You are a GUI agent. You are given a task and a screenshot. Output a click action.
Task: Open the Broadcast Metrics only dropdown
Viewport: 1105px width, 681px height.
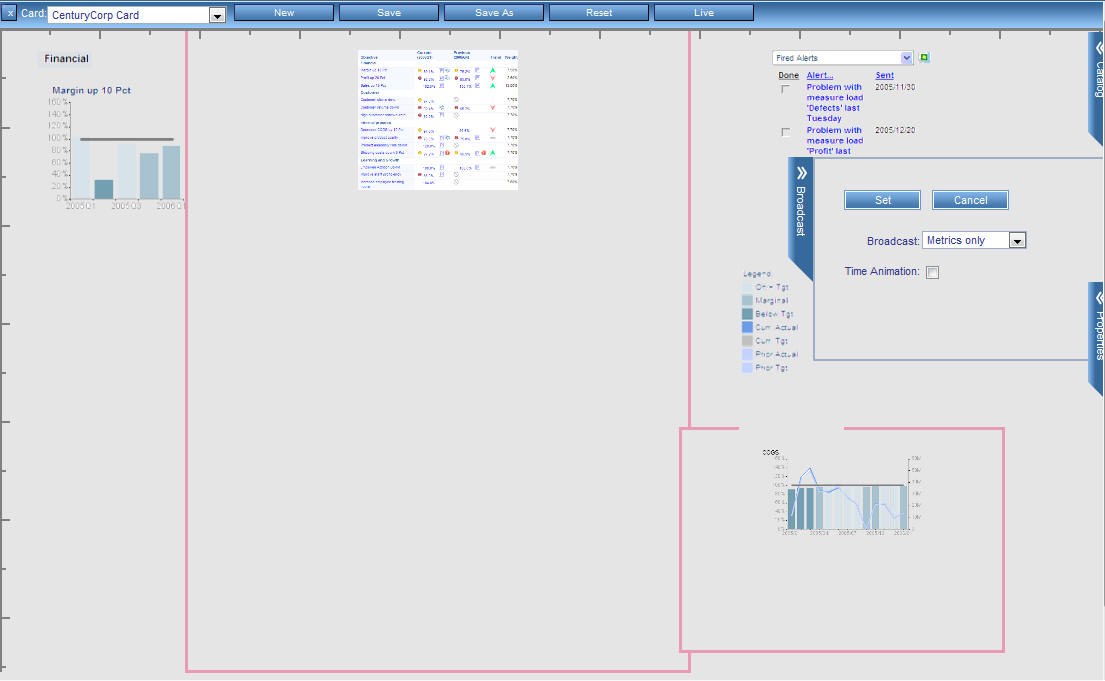974,240
